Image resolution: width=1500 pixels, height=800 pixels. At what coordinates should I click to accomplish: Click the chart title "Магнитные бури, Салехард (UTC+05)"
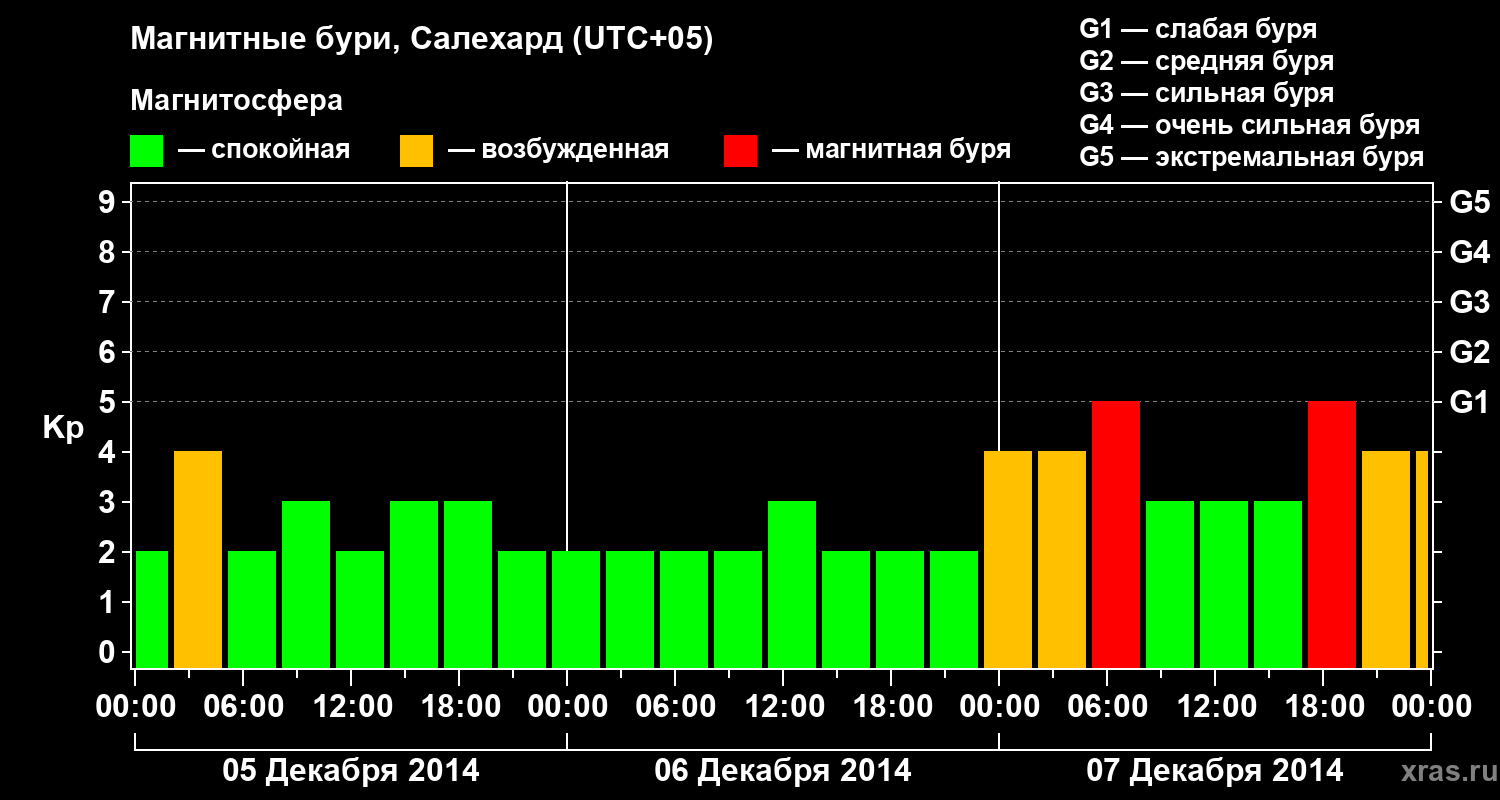coord(422,41)
